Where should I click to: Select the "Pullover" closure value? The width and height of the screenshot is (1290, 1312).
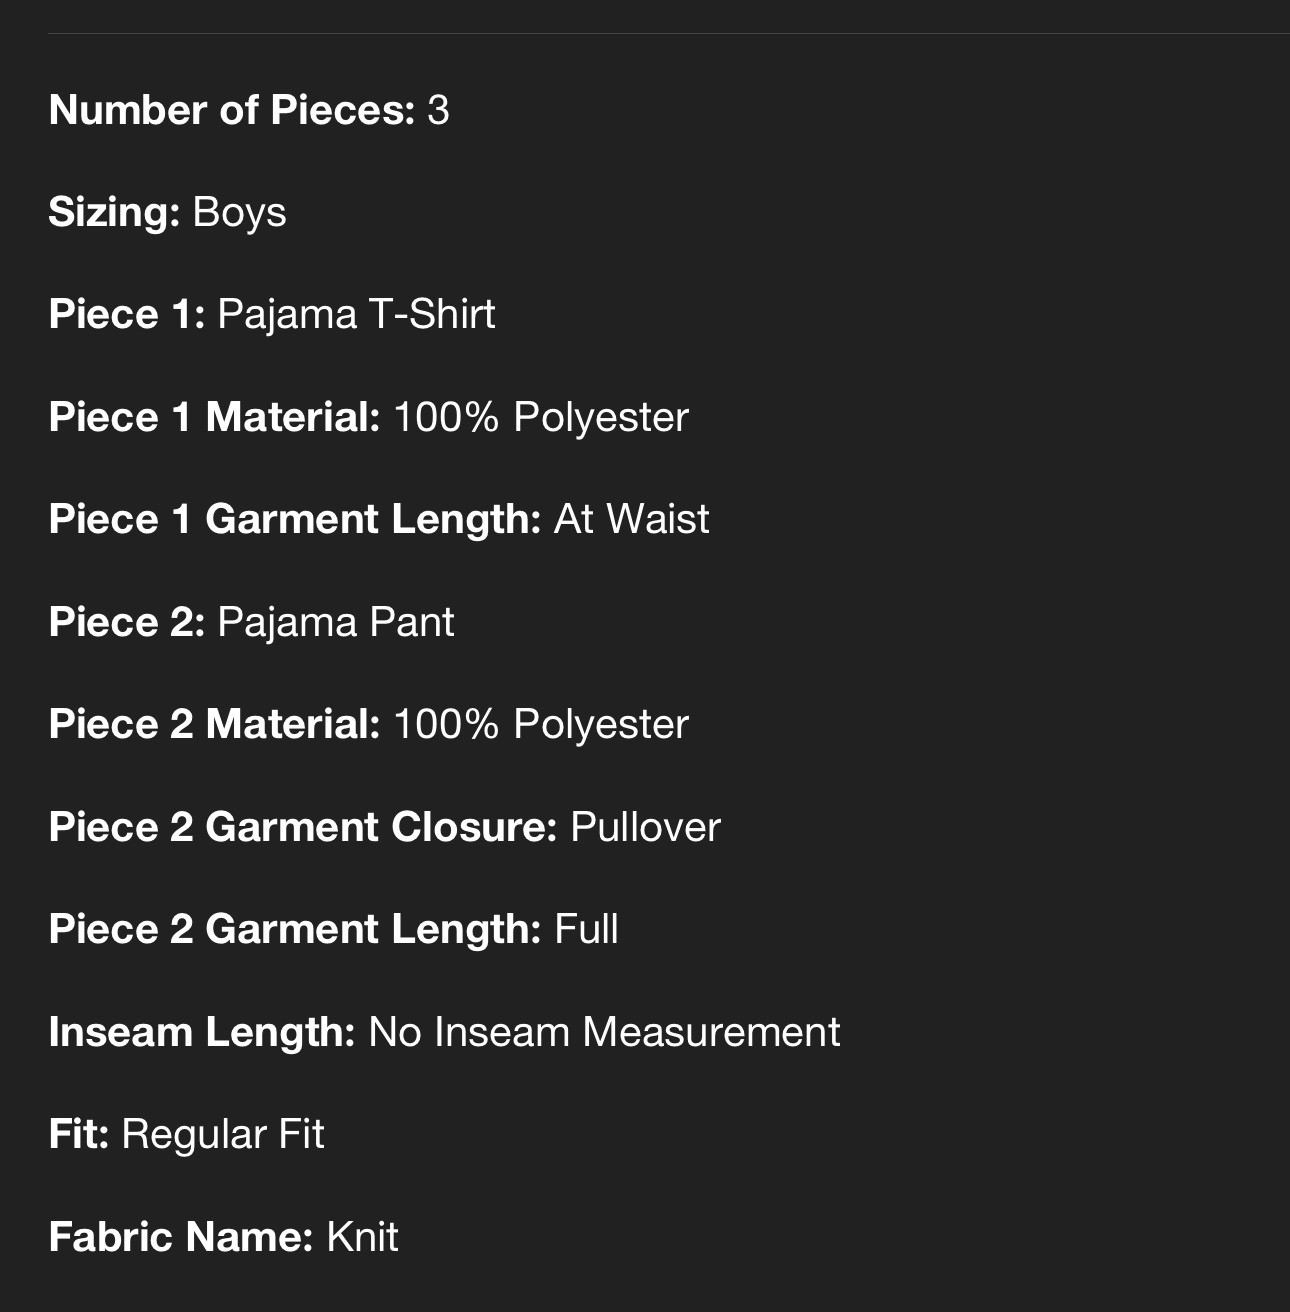(645, 827)
